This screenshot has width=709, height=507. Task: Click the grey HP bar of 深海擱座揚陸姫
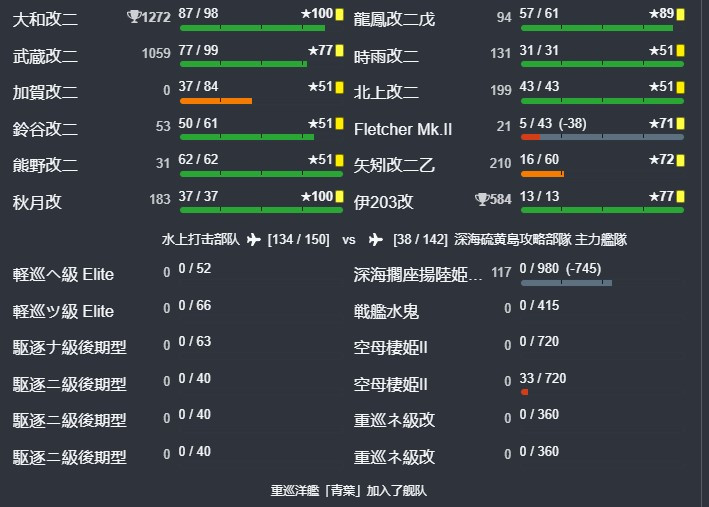pyautogui.click(x=566, y=283)
